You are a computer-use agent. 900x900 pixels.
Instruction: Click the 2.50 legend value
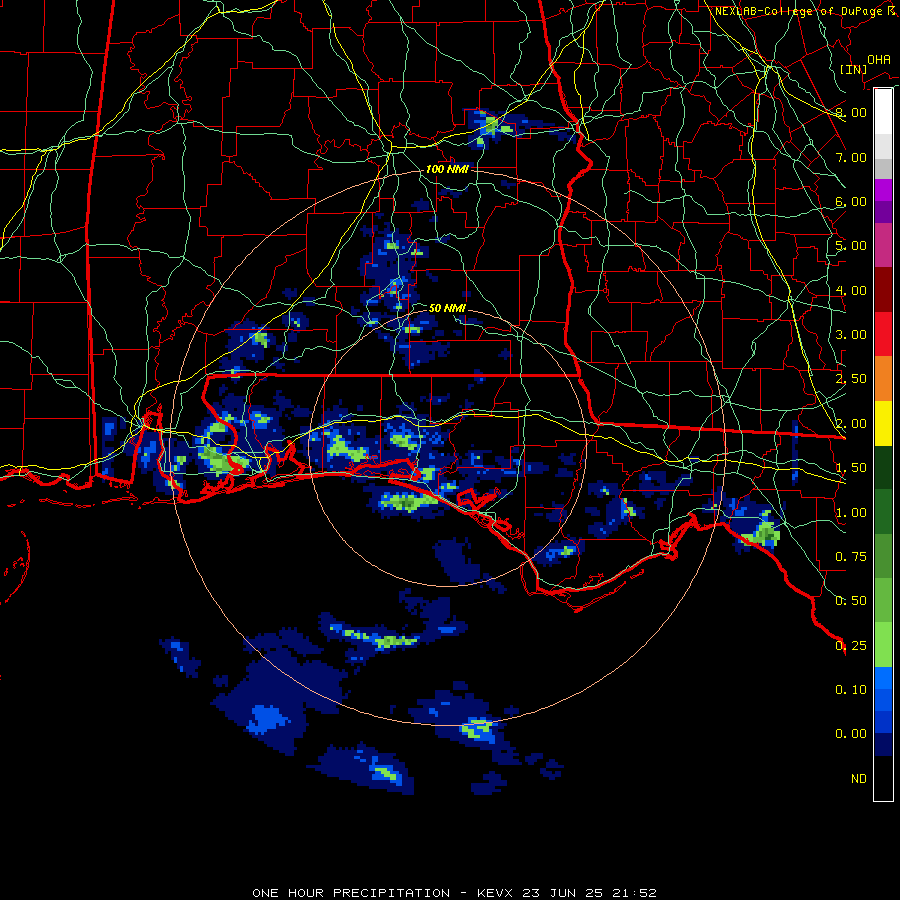[x=851, y=379]
